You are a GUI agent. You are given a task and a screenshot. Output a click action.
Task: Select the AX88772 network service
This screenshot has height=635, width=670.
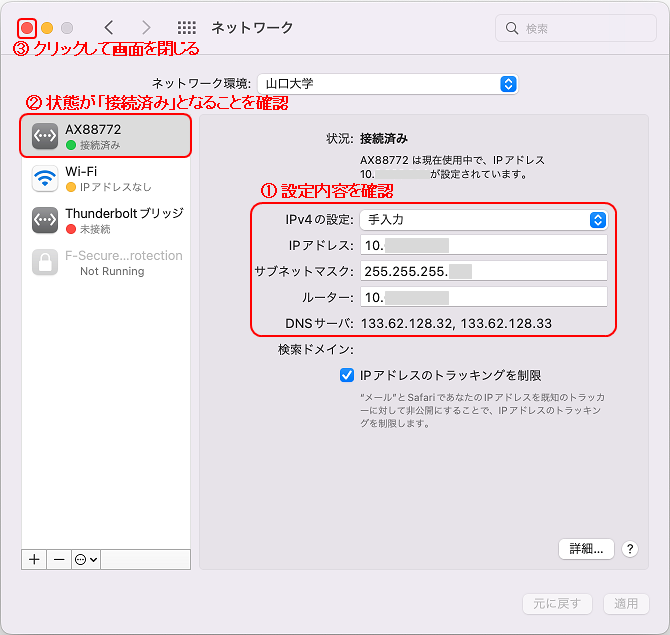pos(106,136)
